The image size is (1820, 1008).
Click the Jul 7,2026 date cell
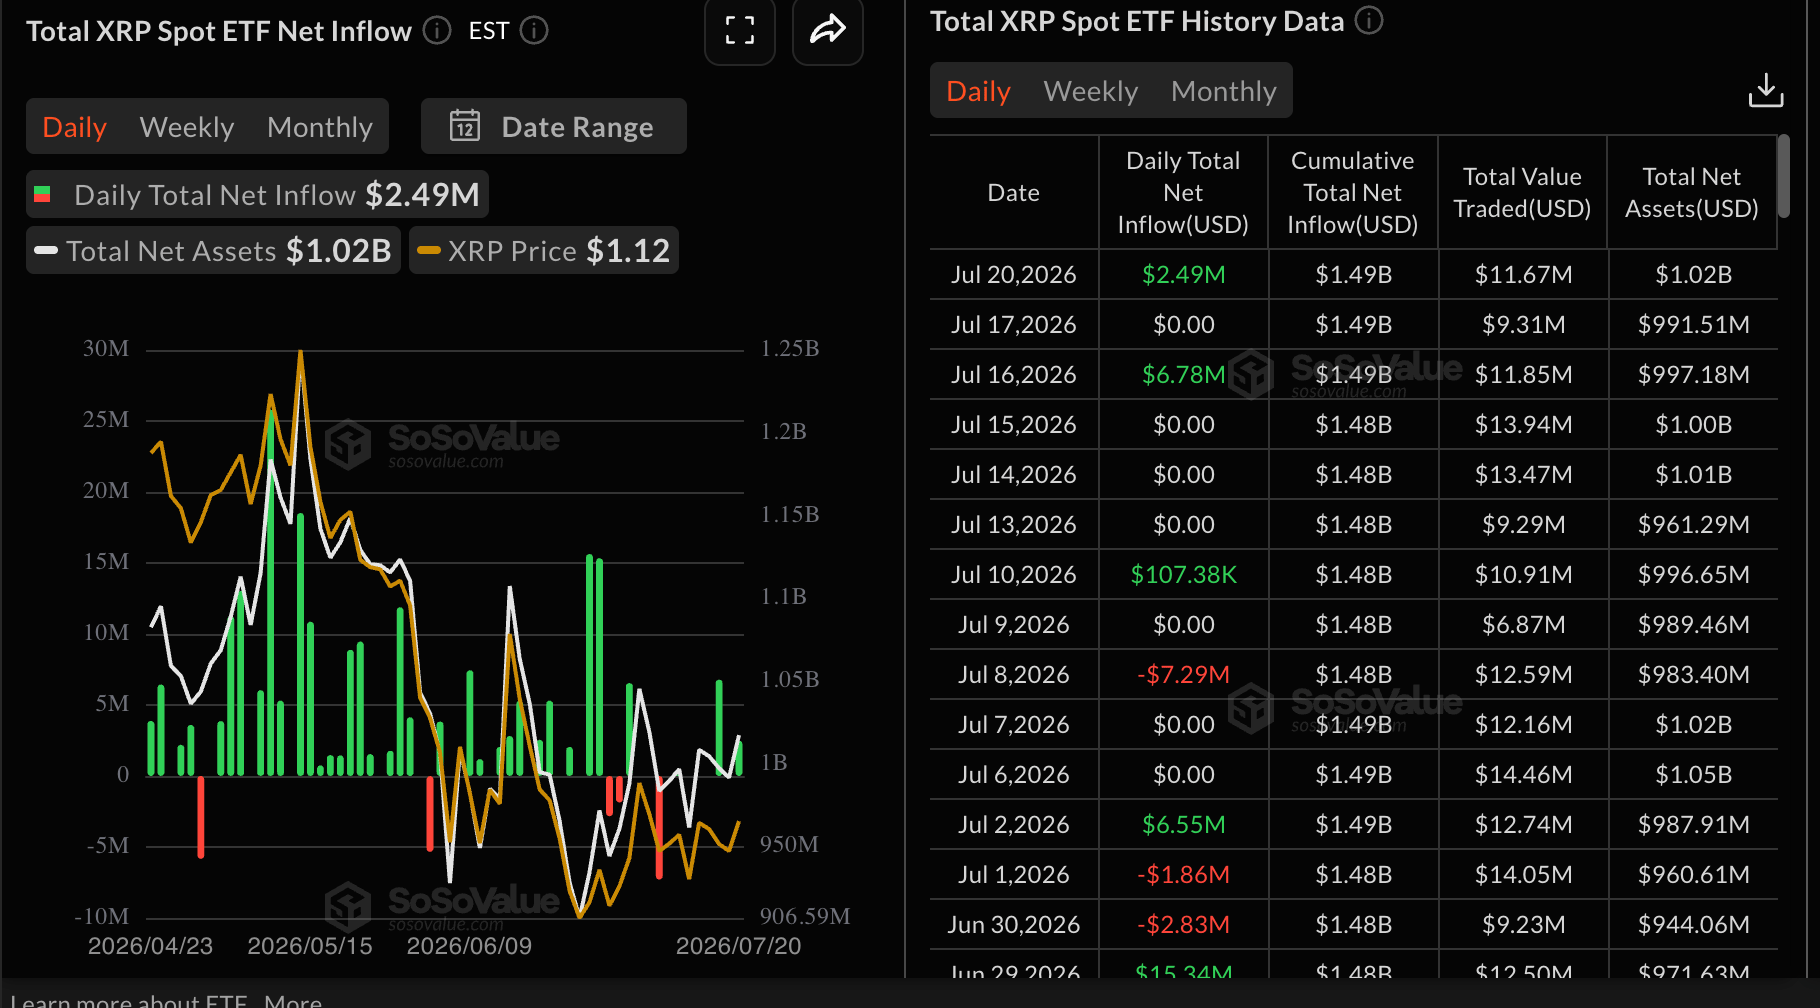[x=1014, y=724]
